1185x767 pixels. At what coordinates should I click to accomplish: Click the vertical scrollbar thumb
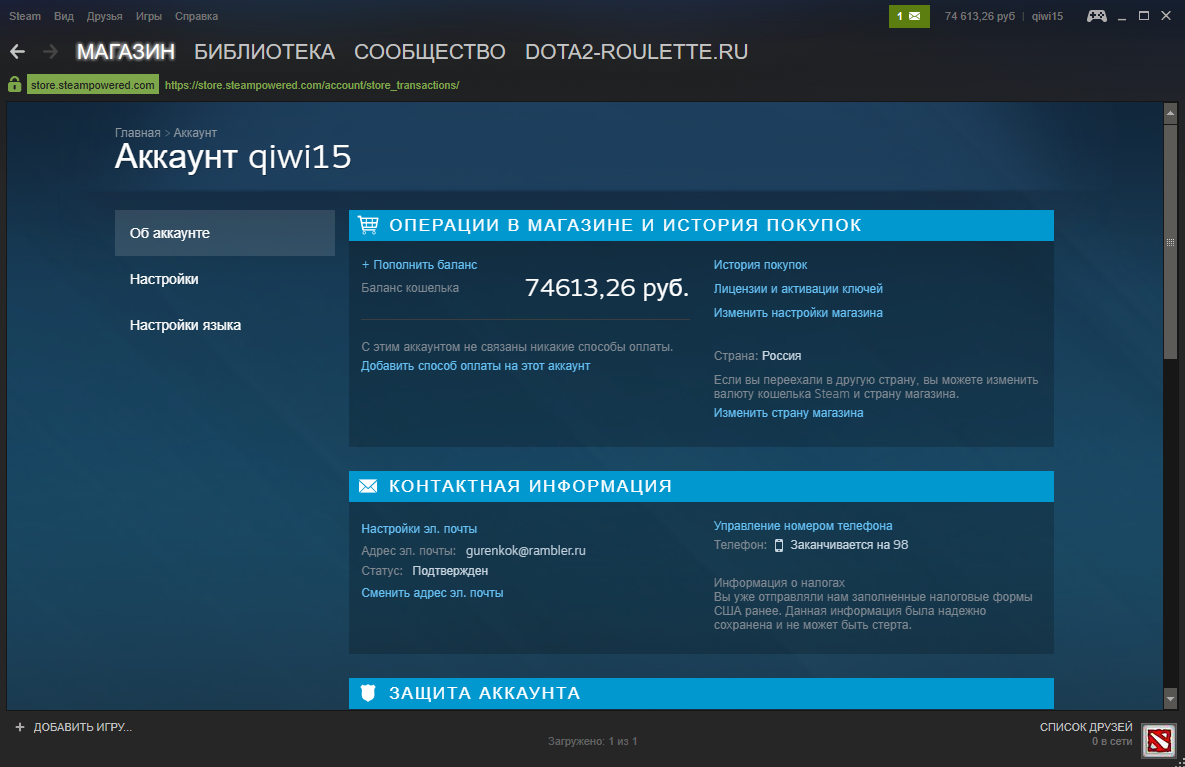tap(1170, 242)
